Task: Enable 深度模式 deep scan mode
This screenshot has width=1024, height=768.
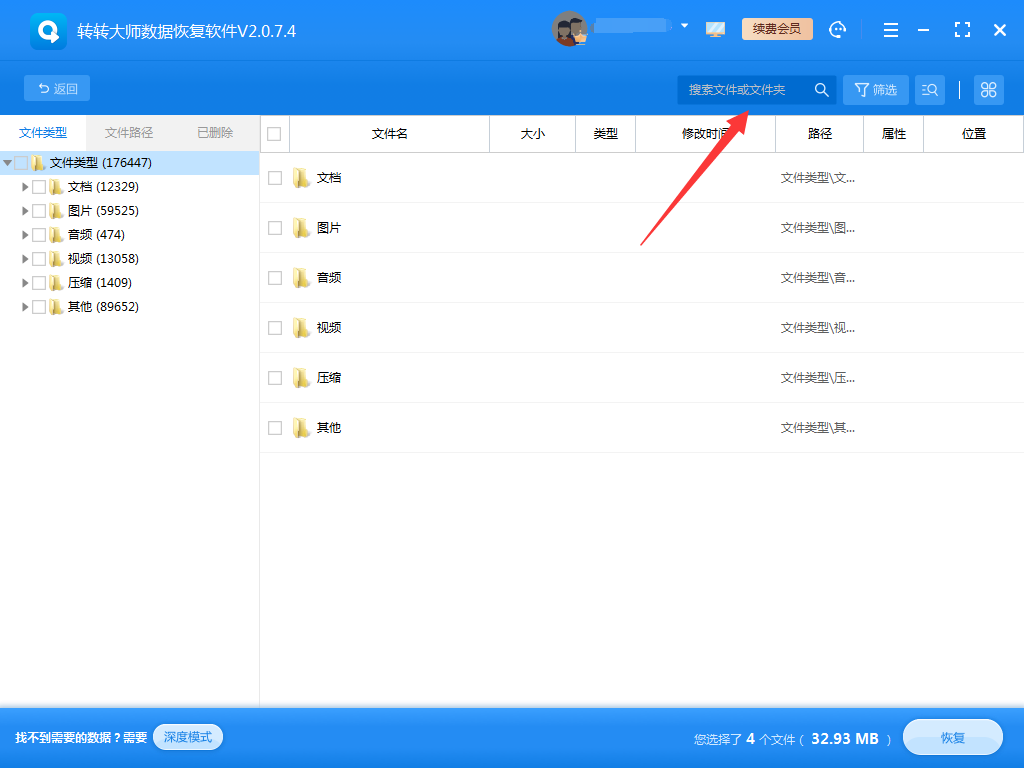Action: (x=187, y=737)
